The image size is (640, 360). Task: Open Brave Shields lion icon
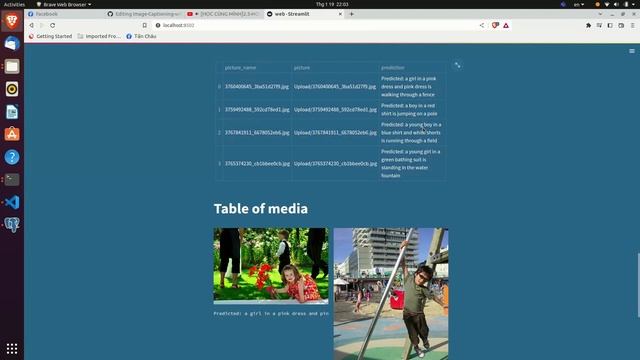tap(495, 25)
